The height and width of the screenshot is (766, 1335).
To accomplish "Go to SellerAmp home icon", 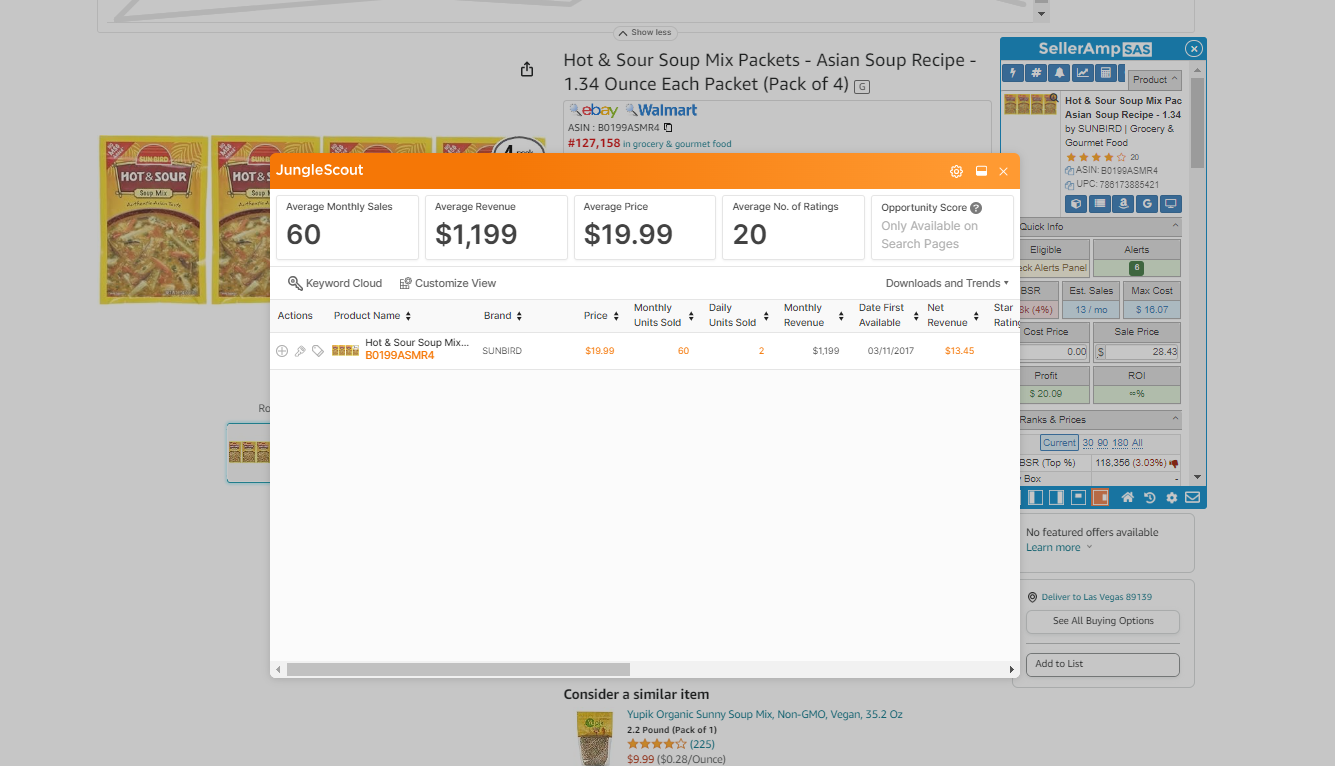I will coord(1128,497).
